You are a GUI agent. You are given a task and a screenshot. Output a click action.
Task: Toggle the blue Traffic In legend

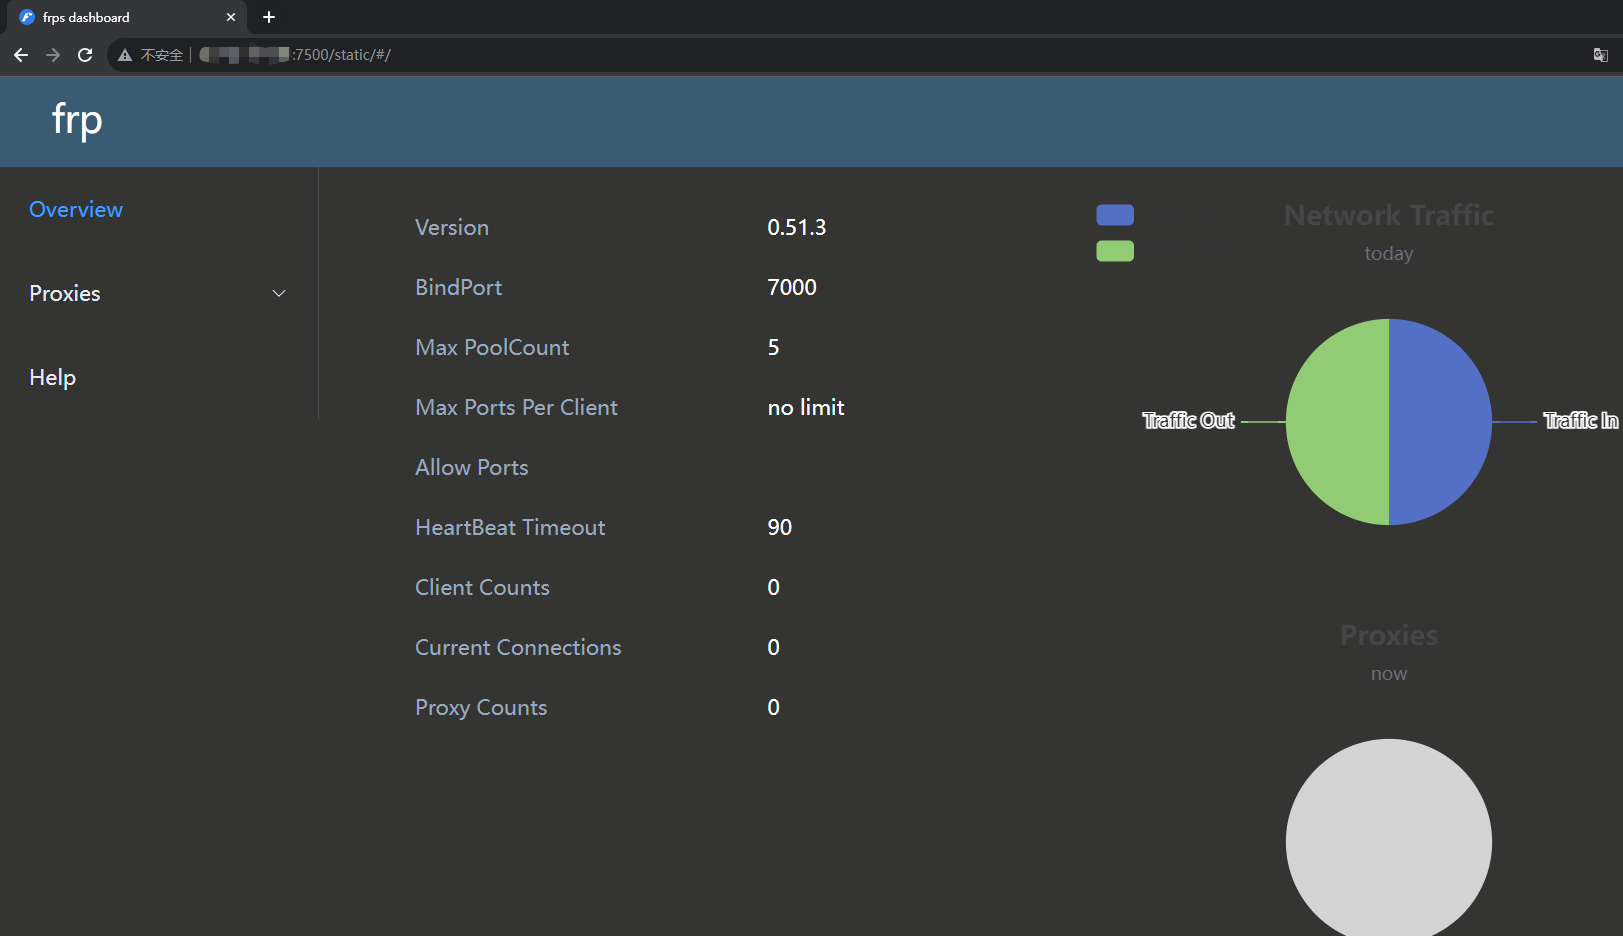[1115, 215]
